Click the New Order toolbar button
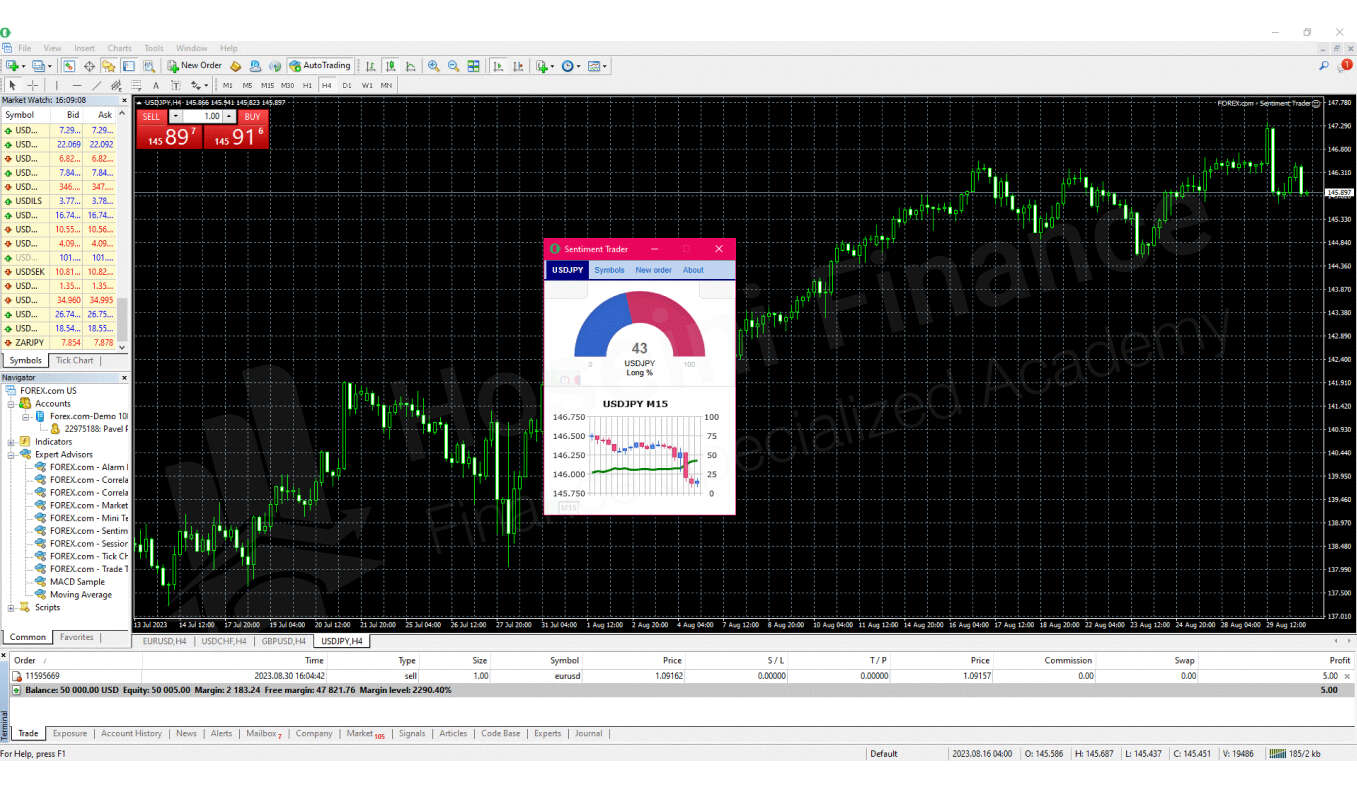Screen dimensions: 1357x785 click(x=195, y=66)
